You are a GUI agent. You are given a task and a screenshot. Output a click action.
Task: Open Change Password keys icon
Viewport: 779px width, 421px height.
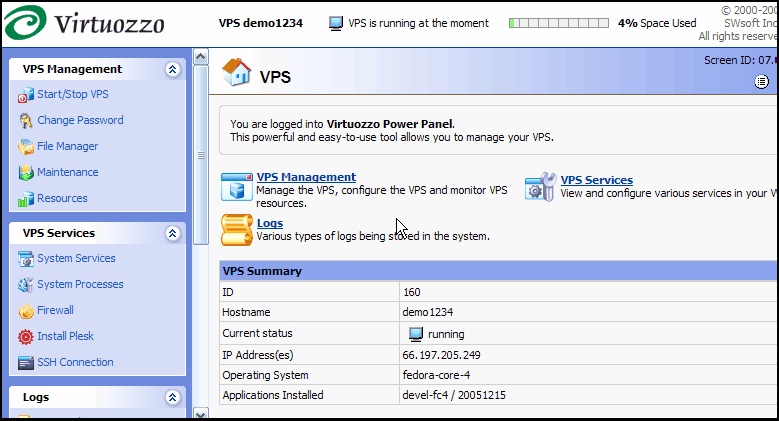(x=26, y=121)
